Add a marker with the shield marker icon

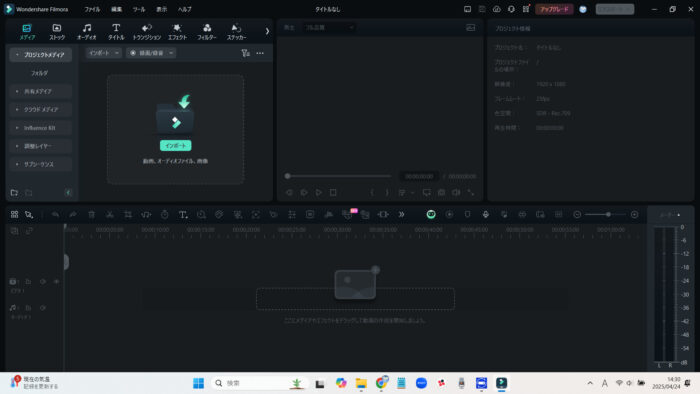(x=467, y=215)
